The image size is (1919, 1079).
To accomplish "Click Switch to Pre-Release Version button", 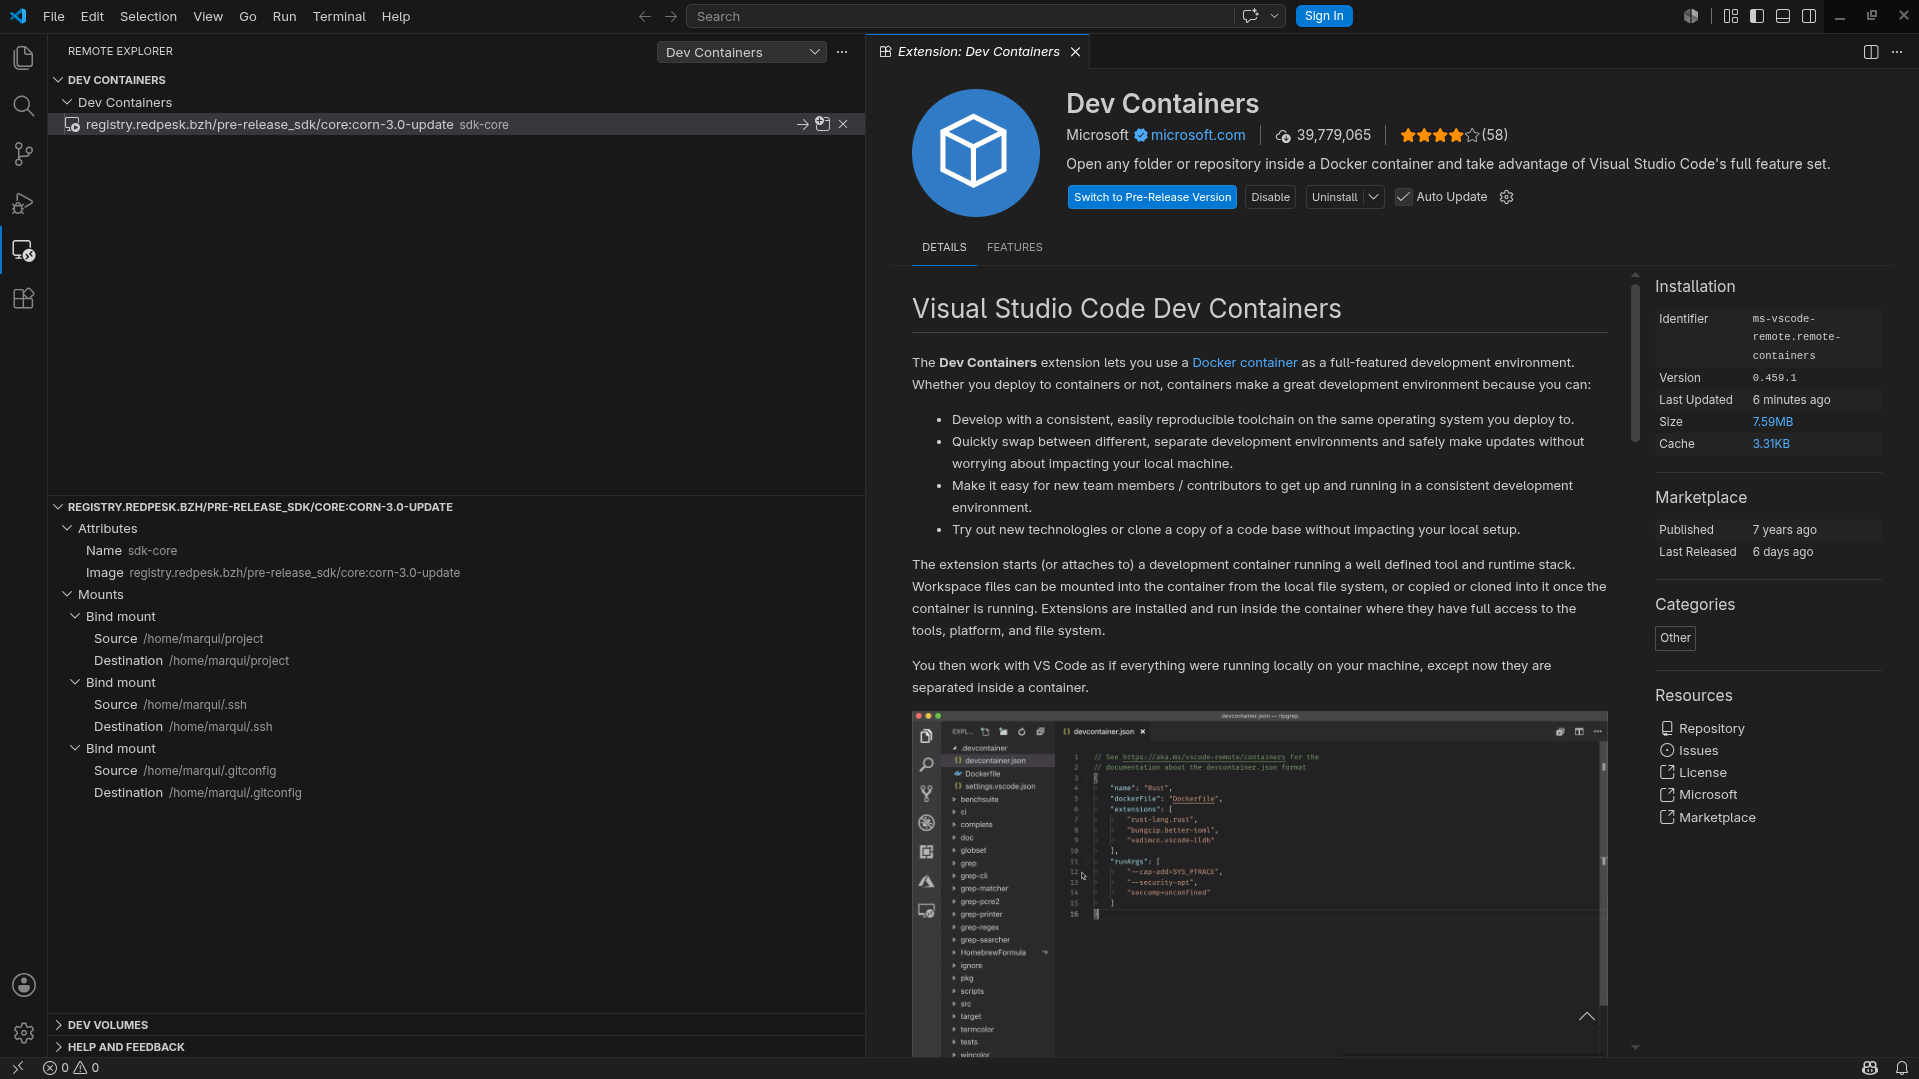I will click(x=1152, y=197).
